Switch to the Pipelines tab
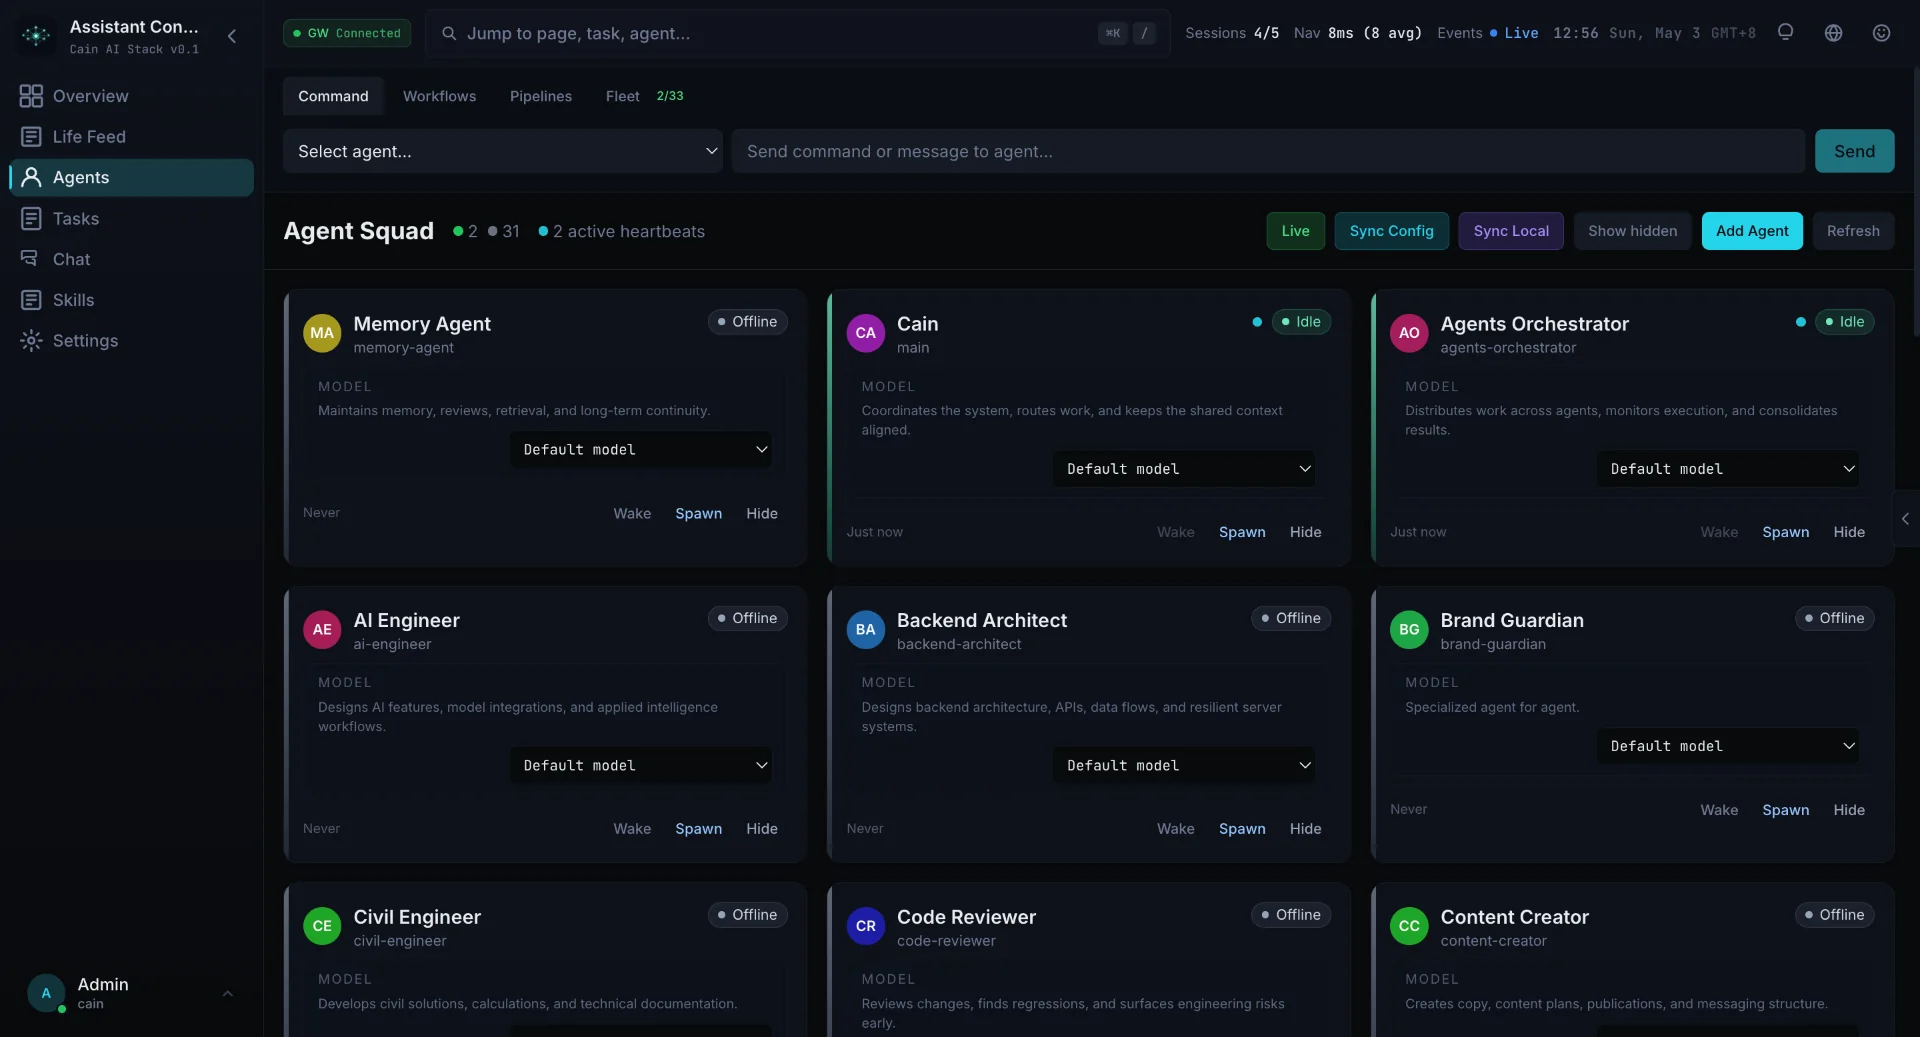This screenshot has width=1920, height=1037. coord(541,96)
